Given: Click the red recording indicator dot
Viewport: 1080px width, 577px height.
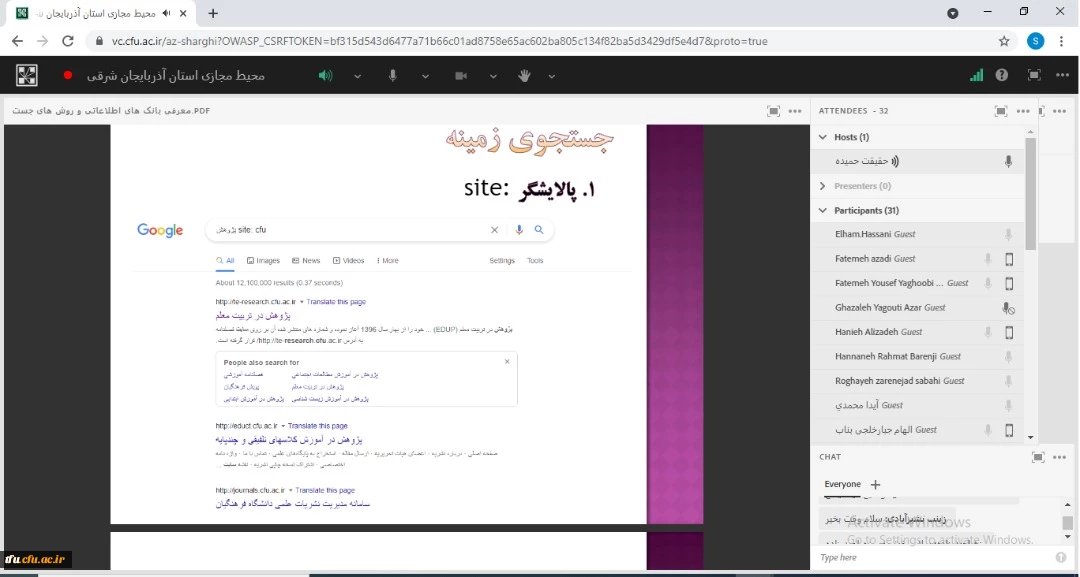Looking at the screenshot, I should coord(68,75).
